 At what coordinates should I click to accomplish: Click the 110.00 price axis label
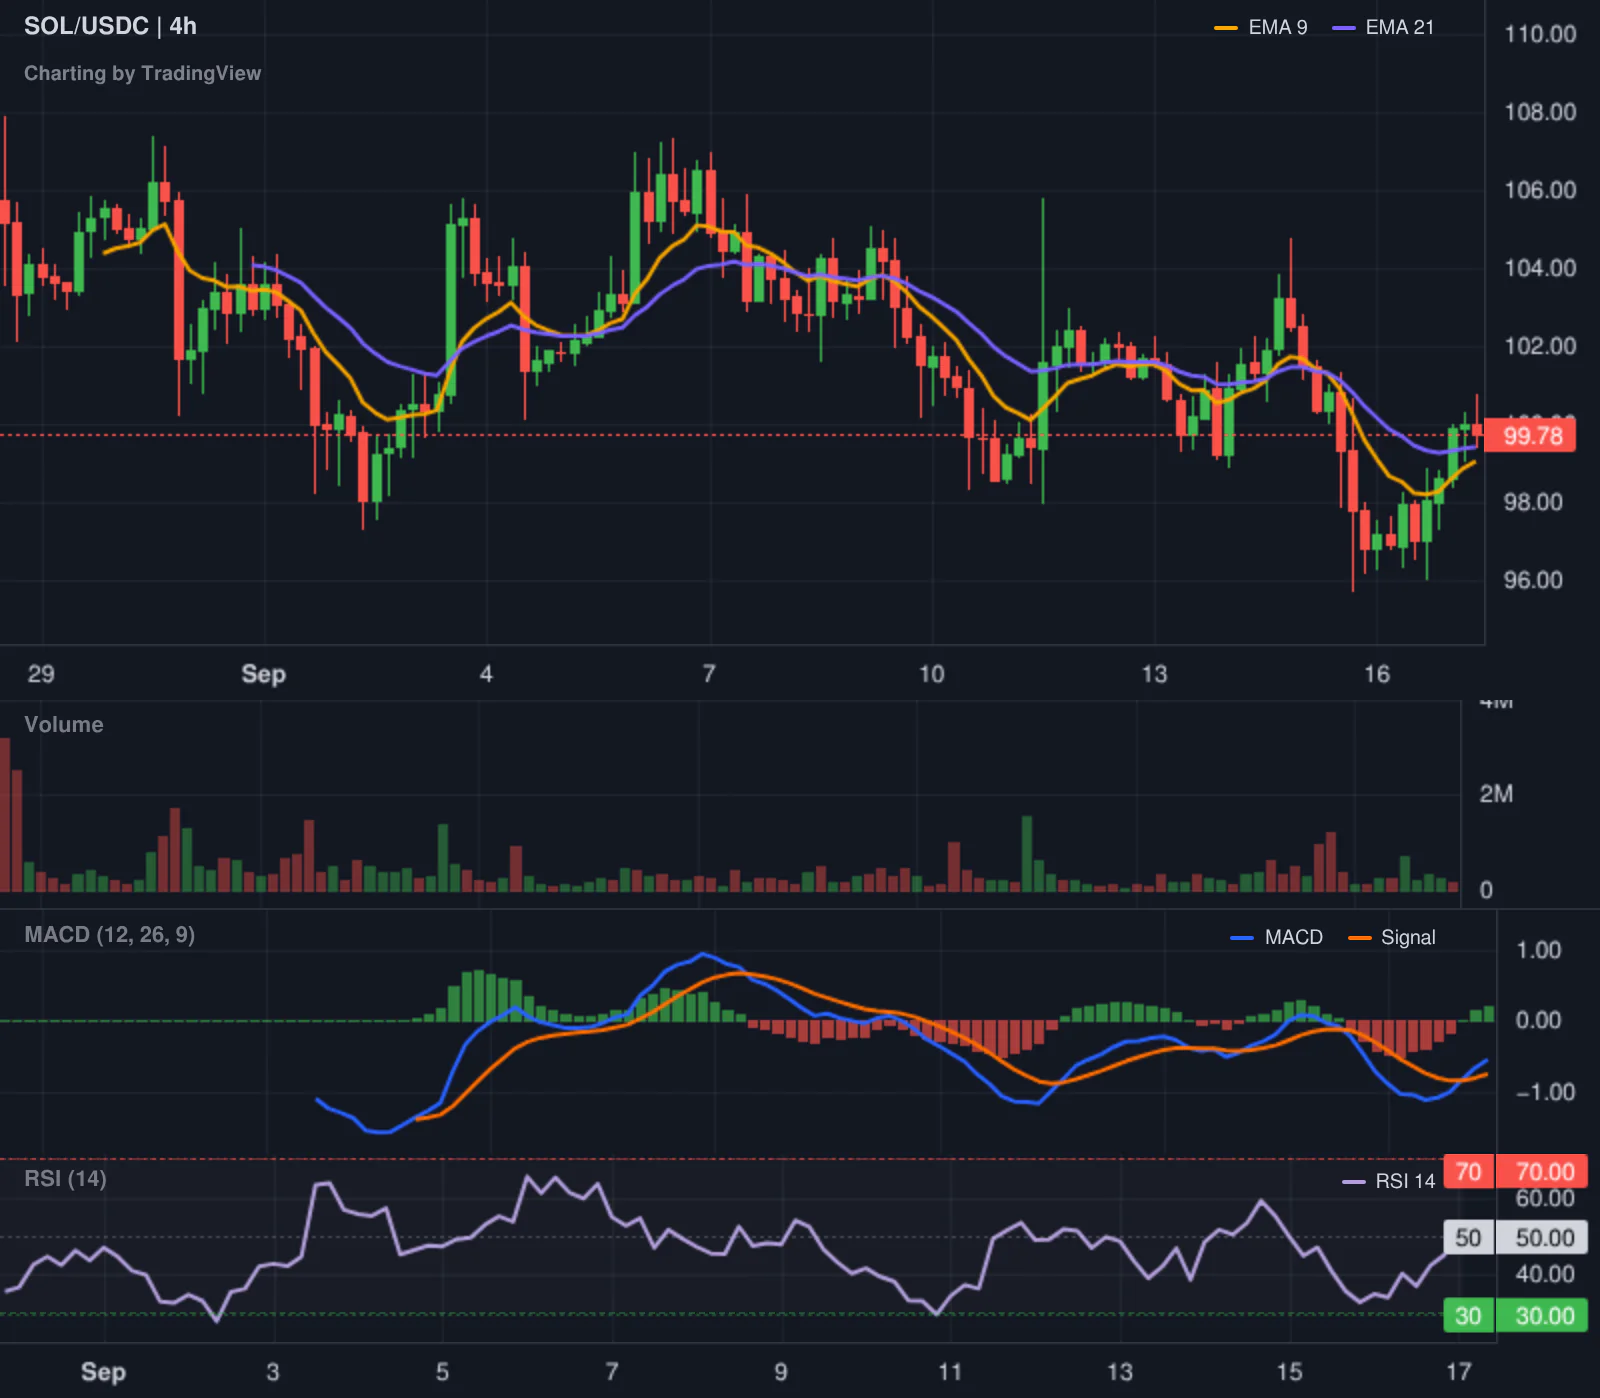[x=1540, y=34]
